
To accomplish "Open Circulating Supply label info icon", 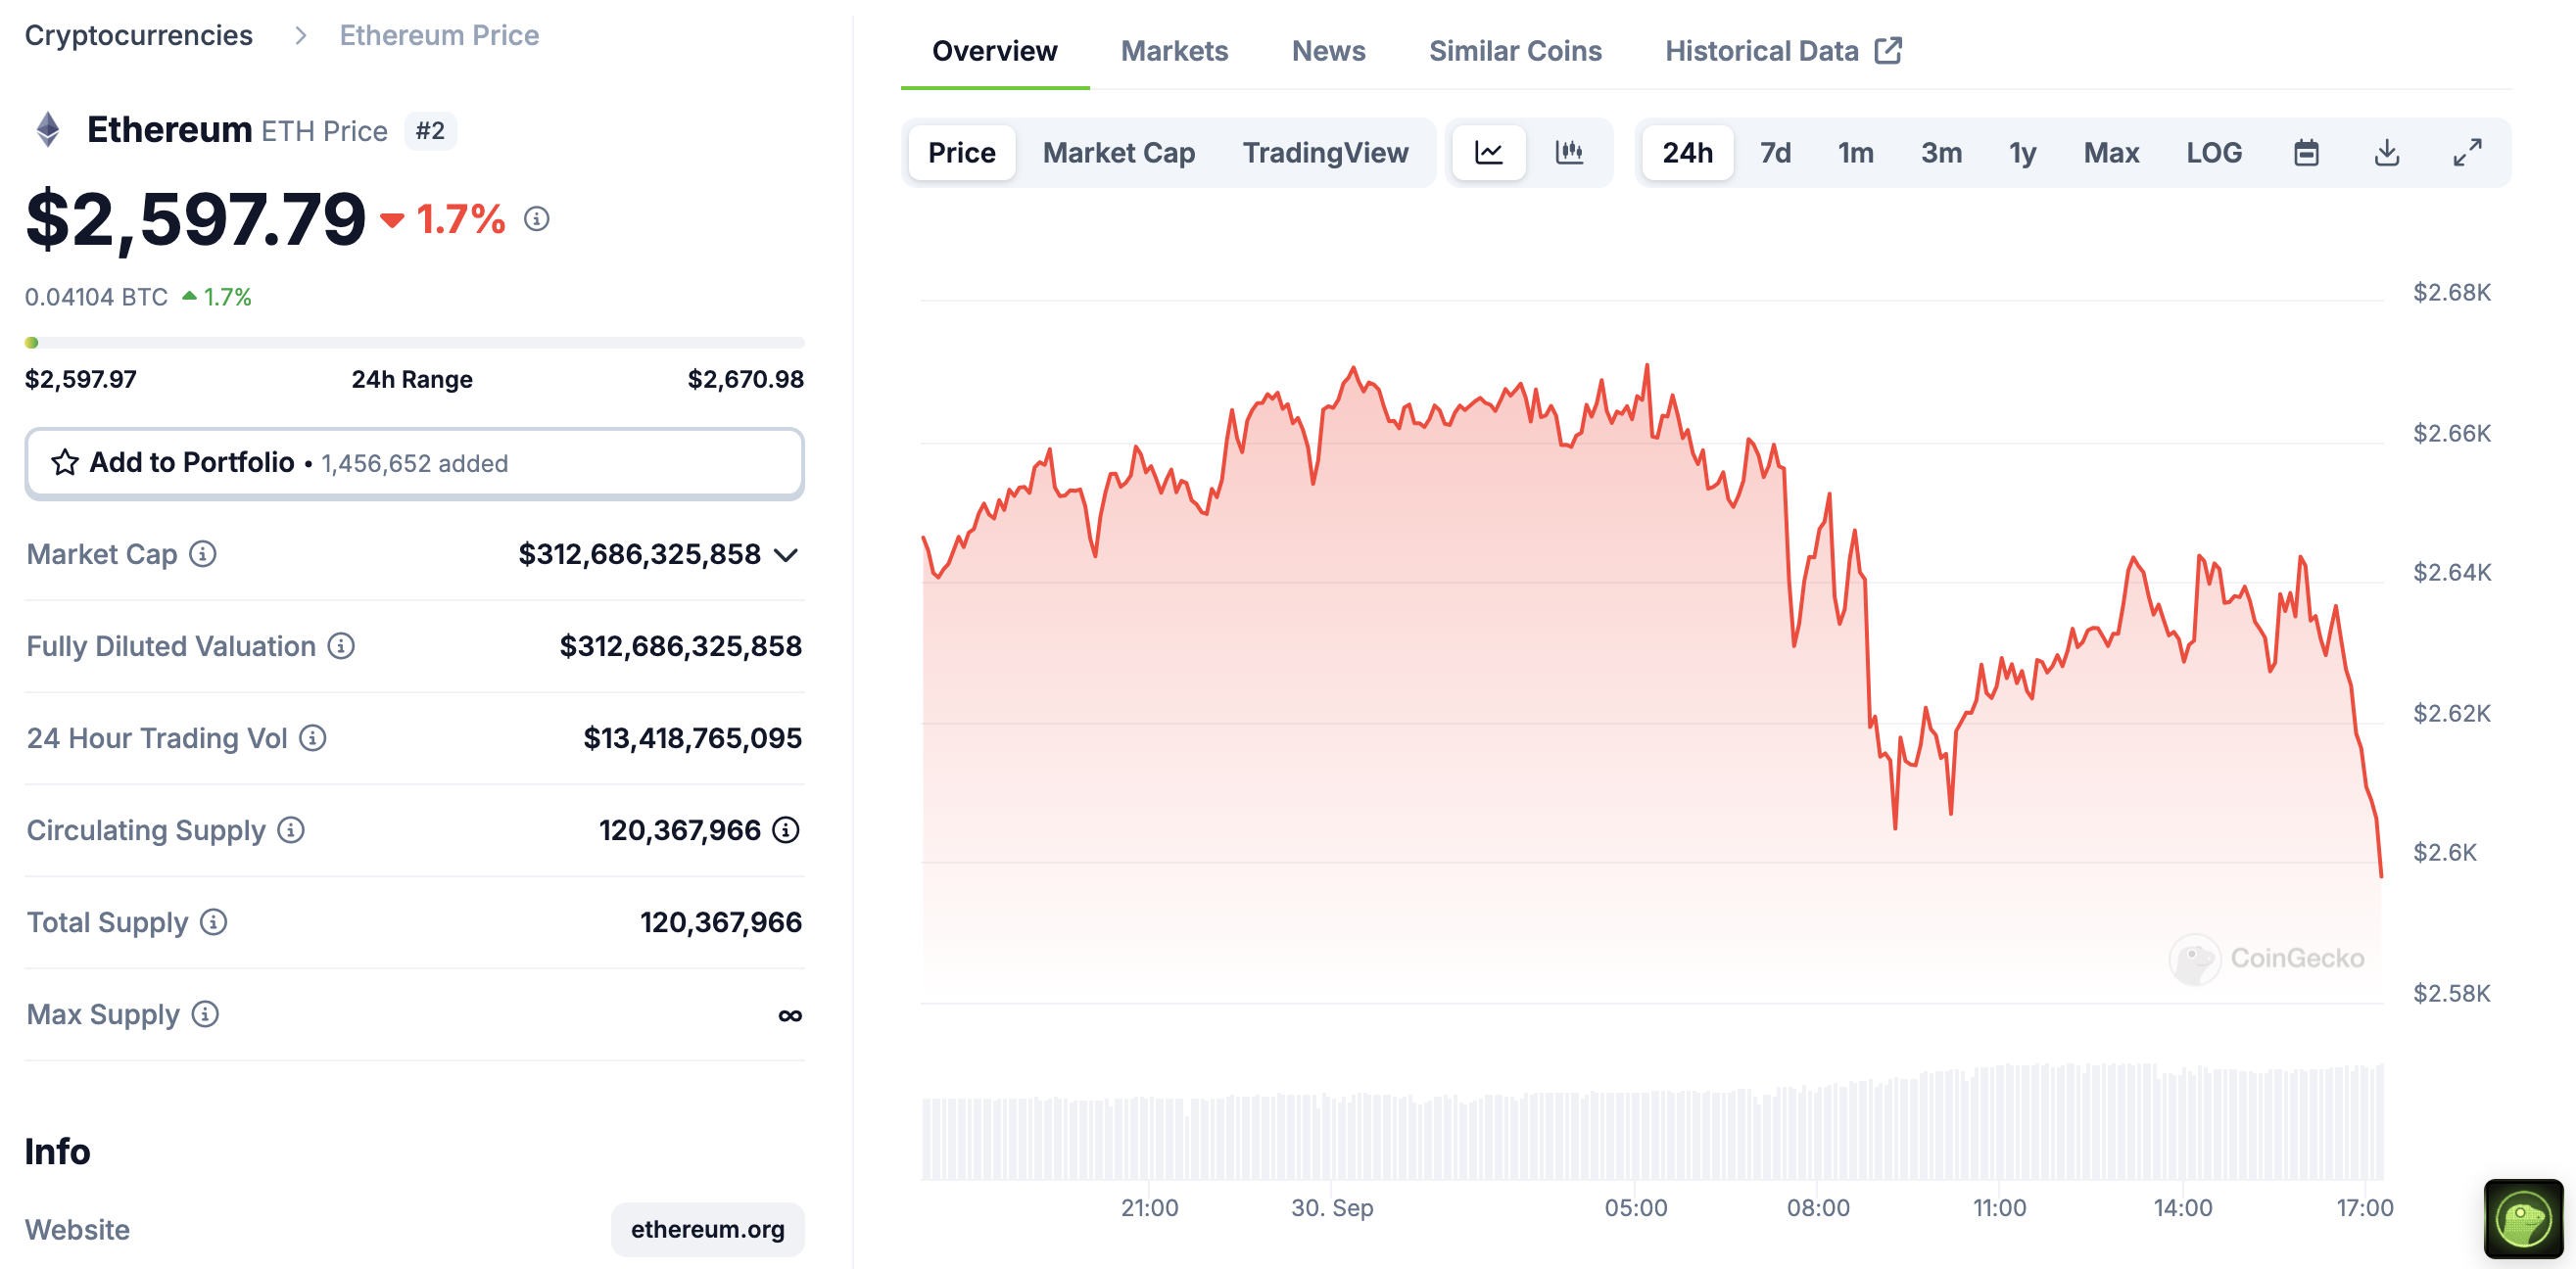I will tap(291, 830).
